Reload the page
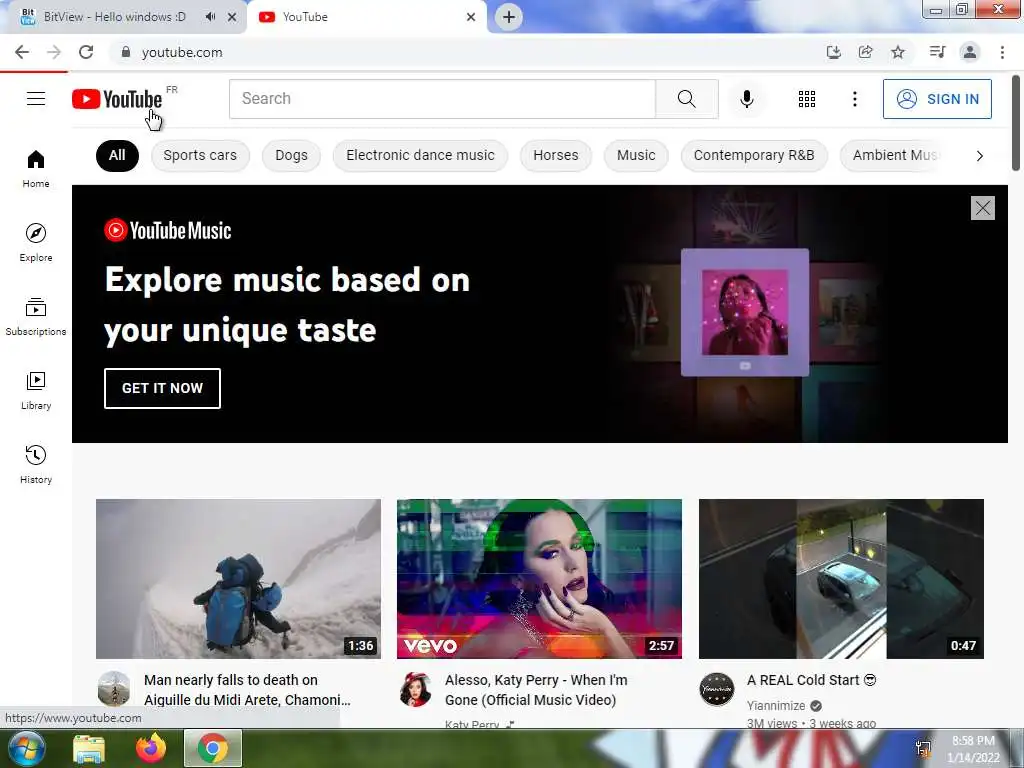The width and height of the screenshot is (1024, 768). pos(86,52)
